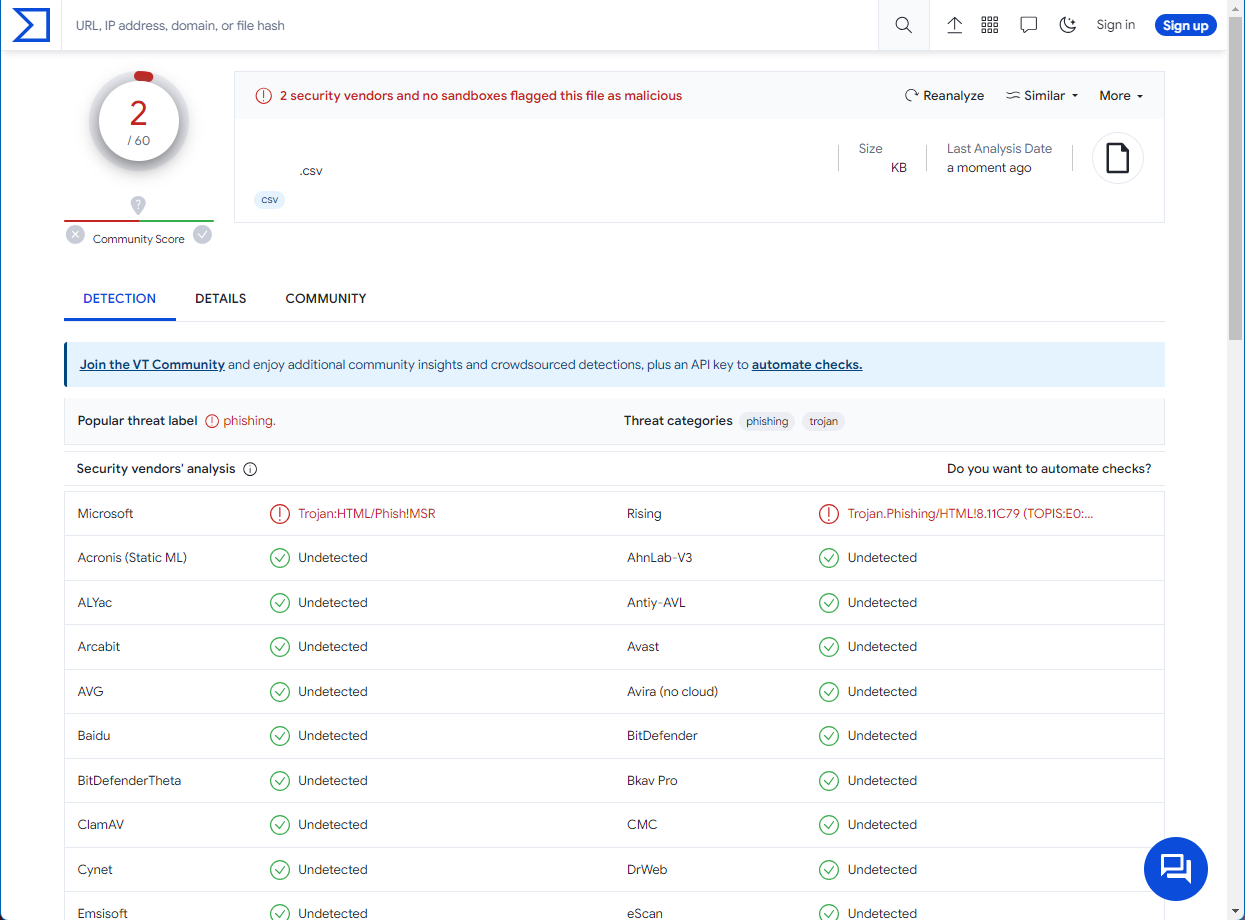Open the More dropdown menu
This screenshot has height=920, width=1245.
[1121, 96]
